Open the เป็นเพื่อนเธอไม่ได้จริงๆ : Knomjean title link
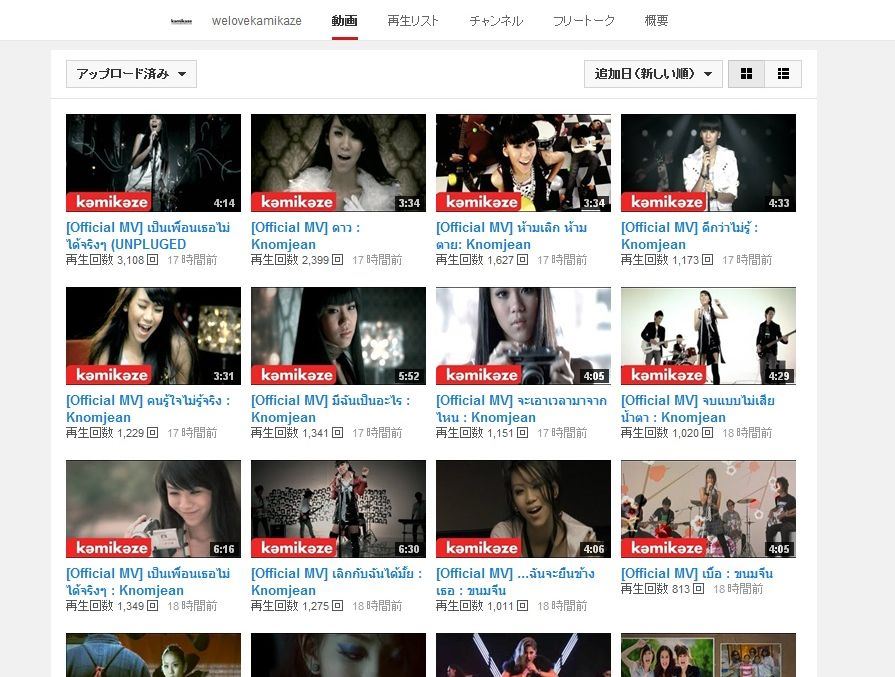Viewport: 895px width, 677px height. tap(148, 582)
